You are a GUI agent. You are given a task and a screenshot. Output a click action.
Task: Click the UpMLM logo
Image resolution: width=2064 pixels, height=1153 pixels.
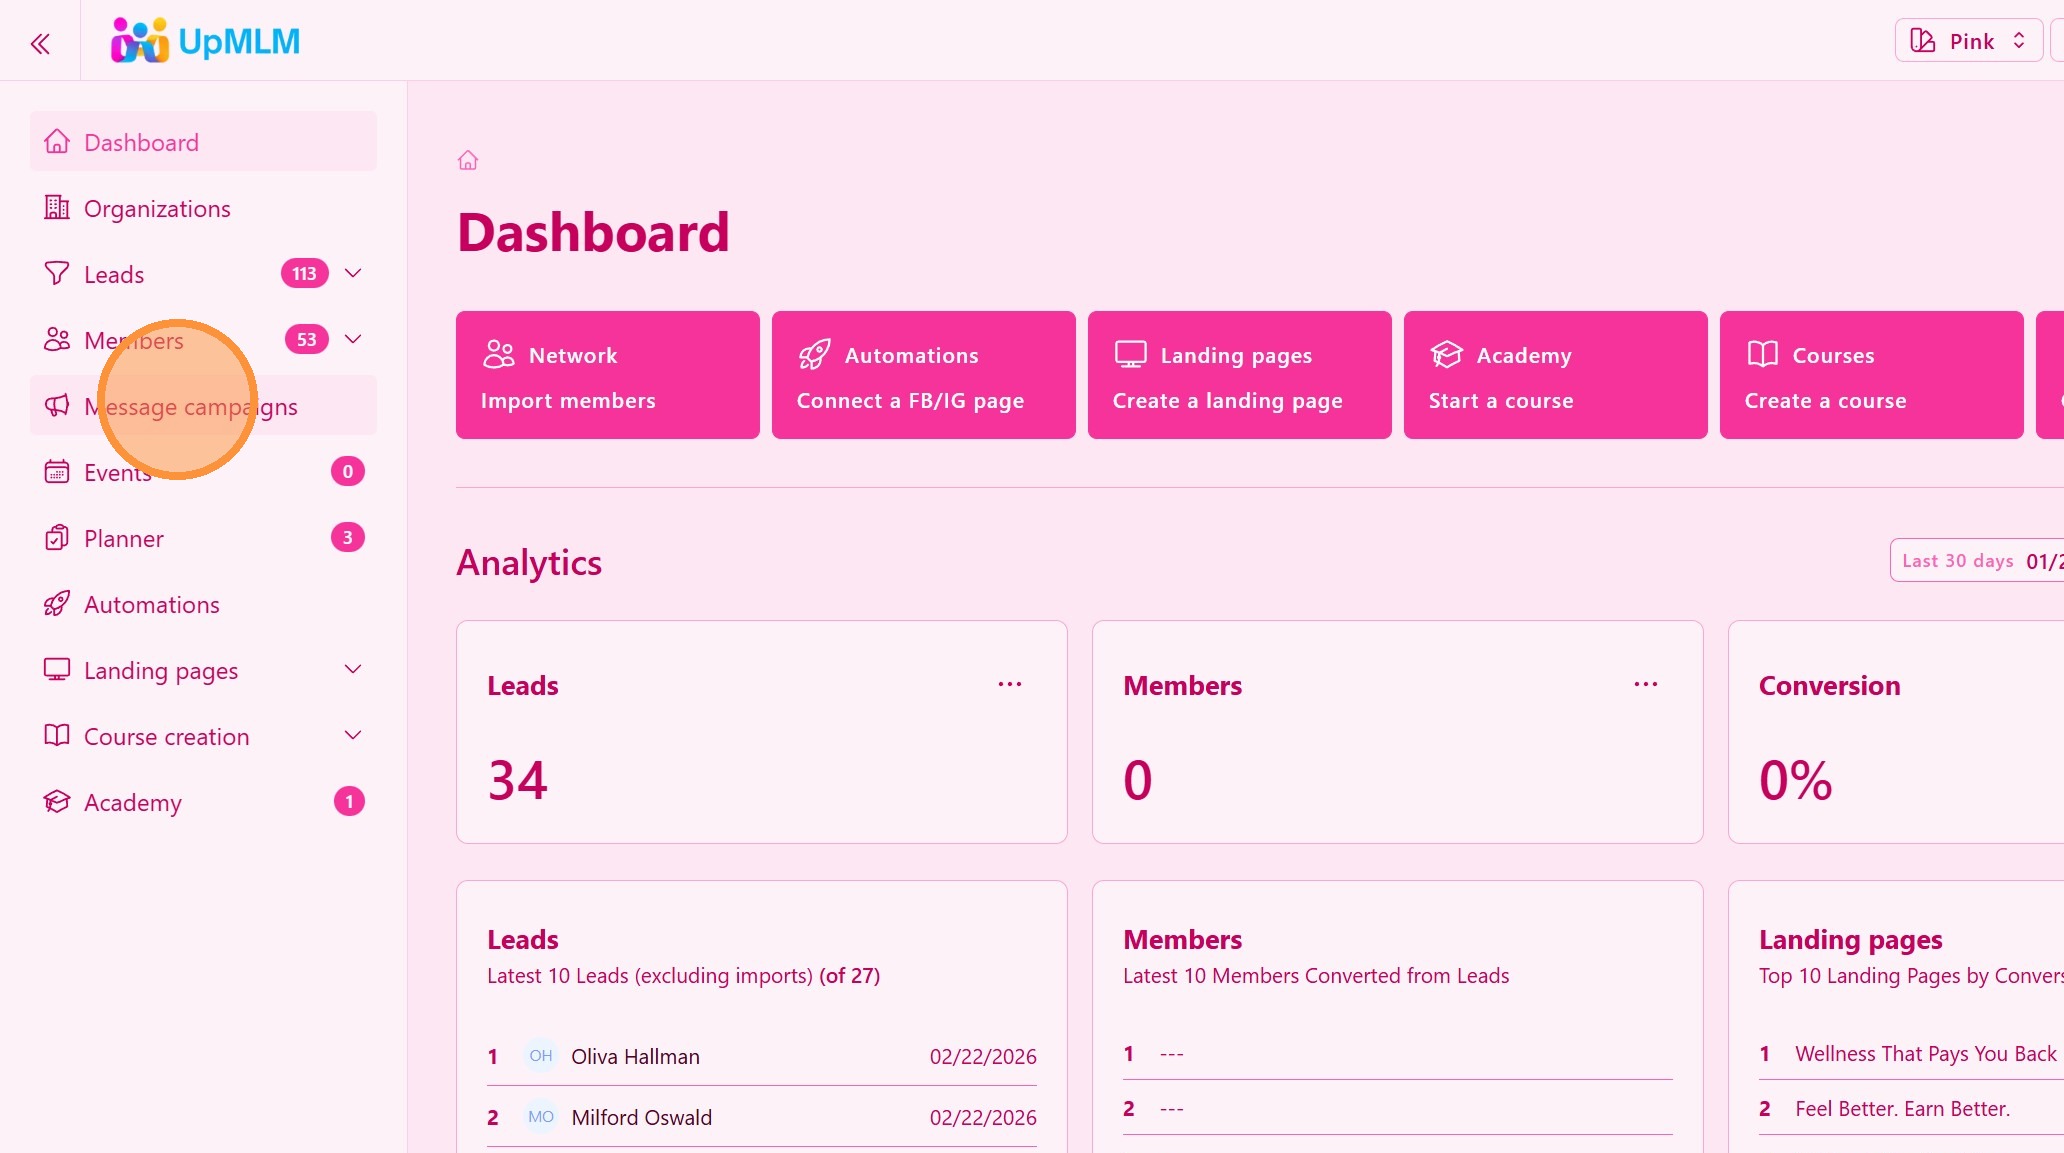[x=205, y=41]
